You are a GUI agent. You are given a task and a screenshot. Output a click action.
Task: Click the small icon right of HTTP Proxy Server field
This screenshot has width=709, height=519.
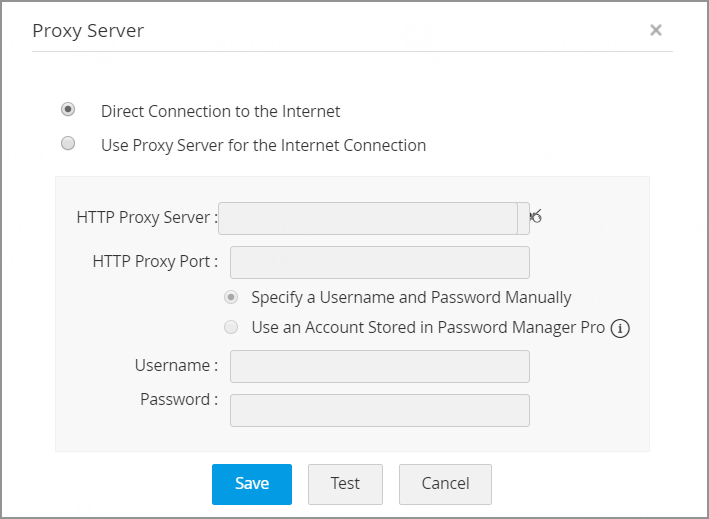(536, 216)
